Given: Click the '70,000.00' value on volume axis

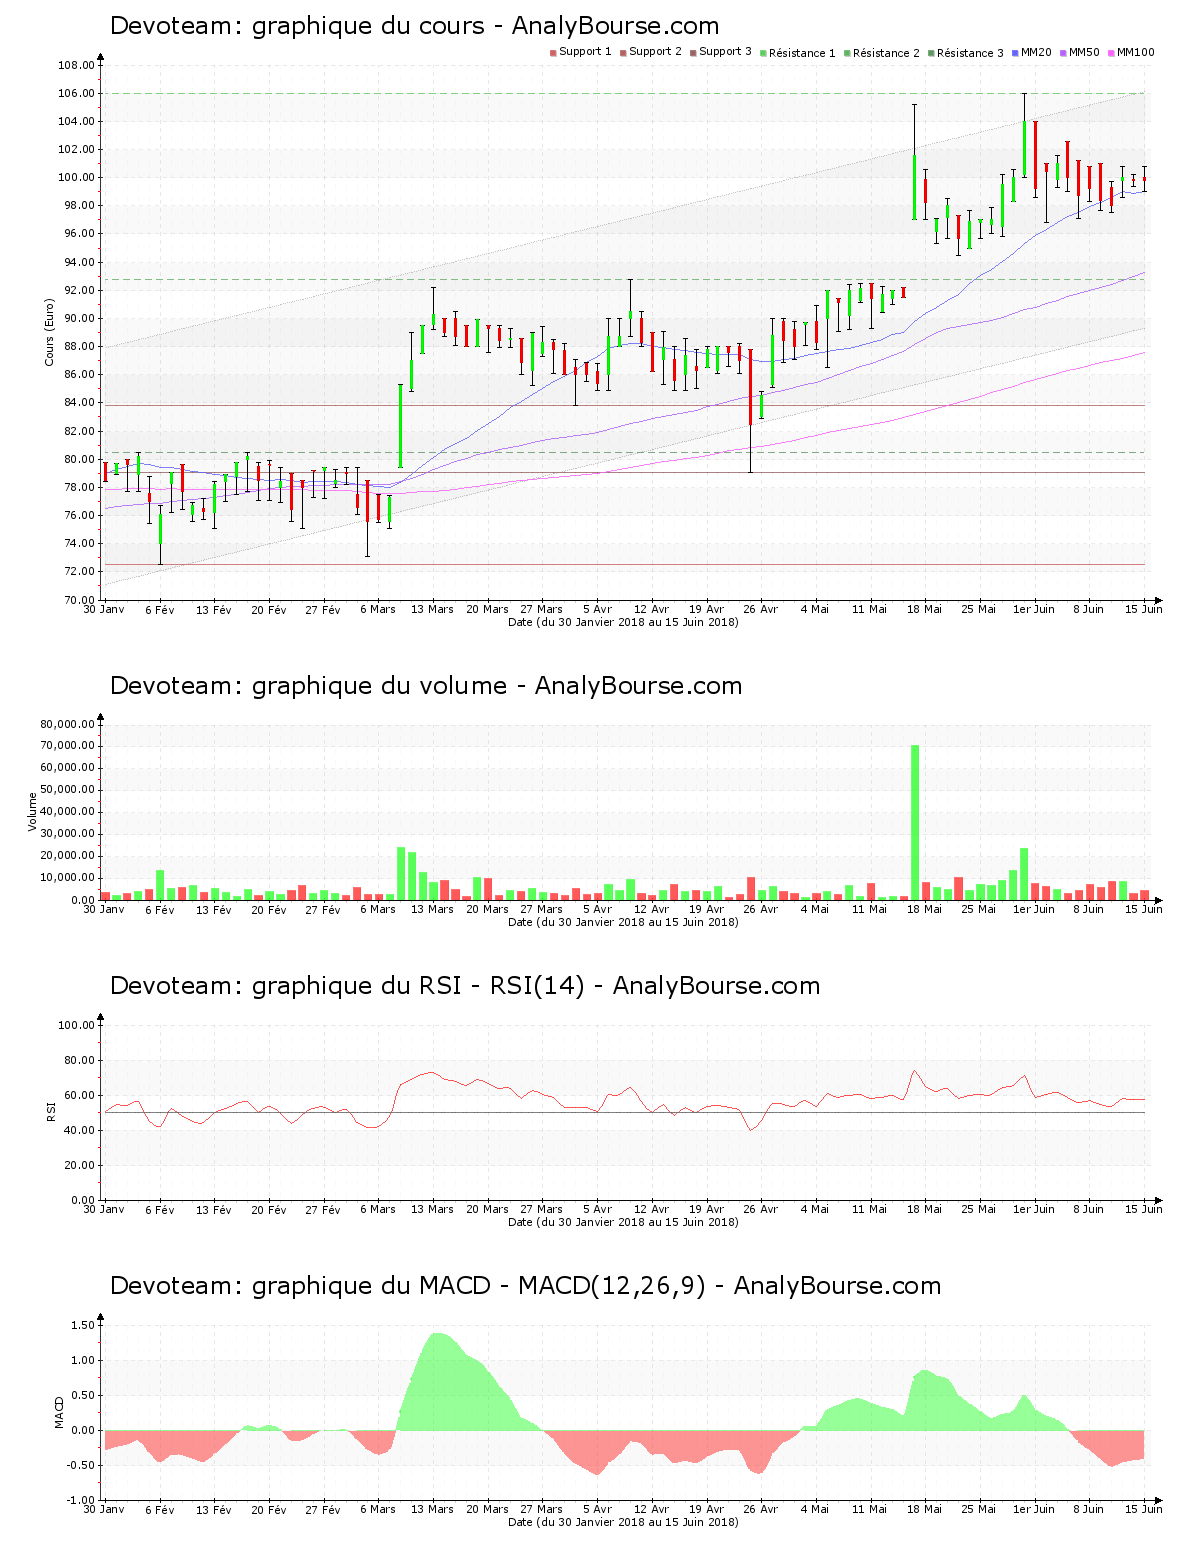Looking at the screenshot, I should tap(68, 746).
